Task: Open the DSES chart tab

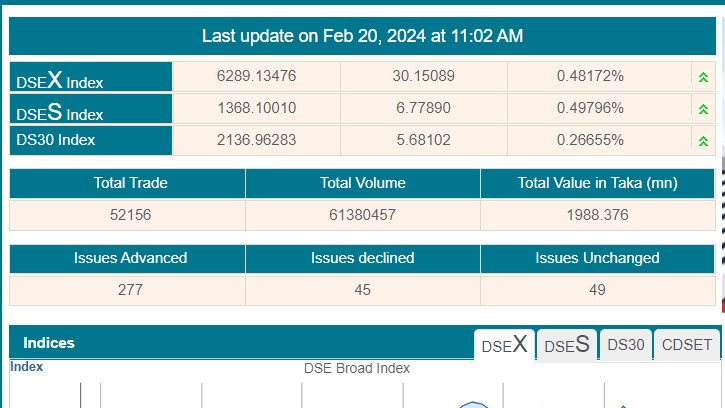Action: pyautogui.click(x=566, y=345)
